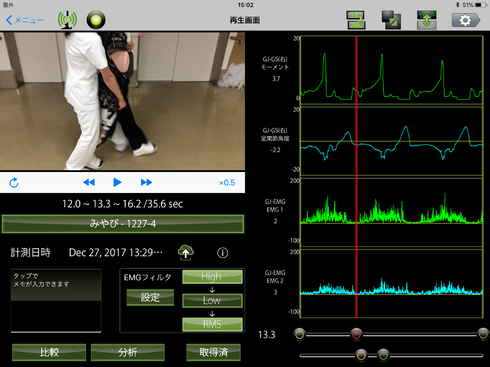Tap the video preview frame
This screenshot has width=490, height=367.
coord(122,101)
